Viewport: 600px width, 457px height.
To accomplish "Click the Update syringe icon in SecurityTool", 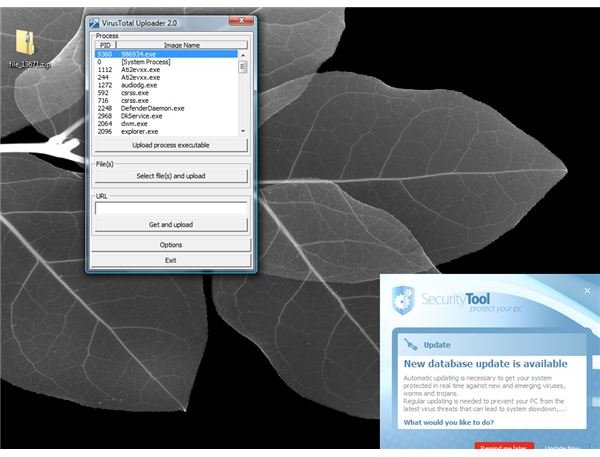I will [x=411, y=344].
